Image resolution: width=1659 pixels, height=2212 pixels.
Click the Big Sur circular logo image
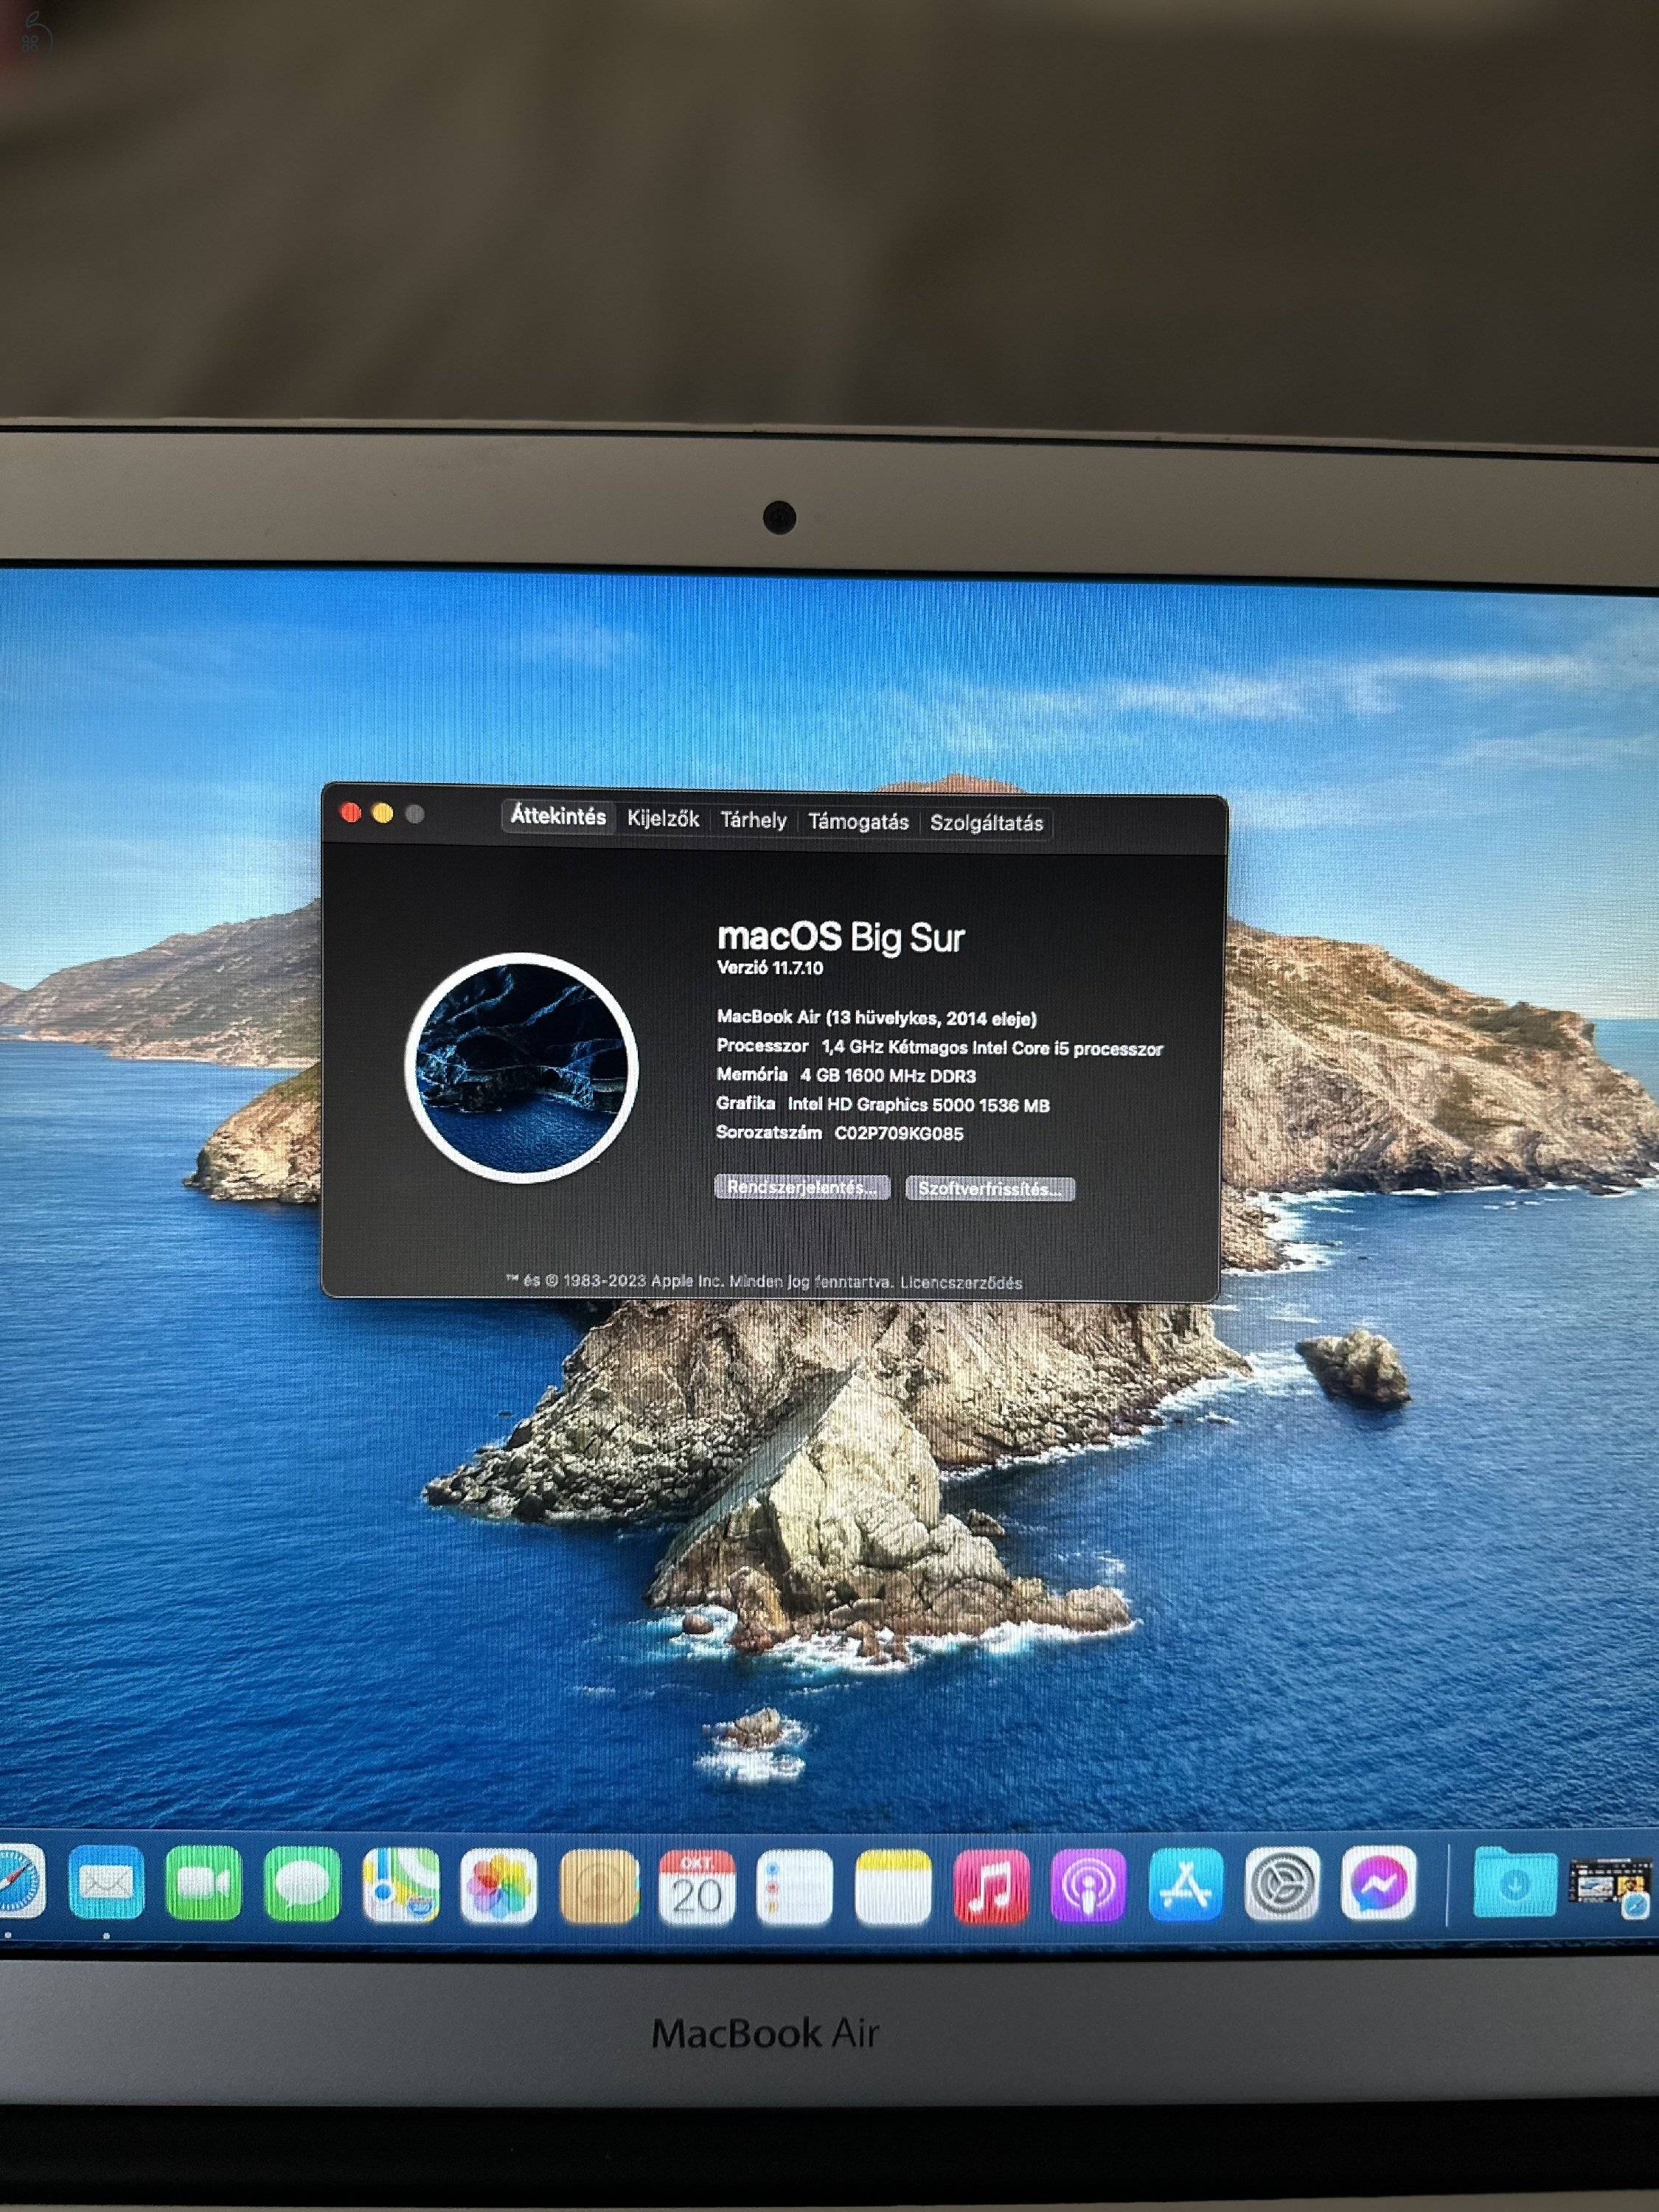tap(521, 1067)
